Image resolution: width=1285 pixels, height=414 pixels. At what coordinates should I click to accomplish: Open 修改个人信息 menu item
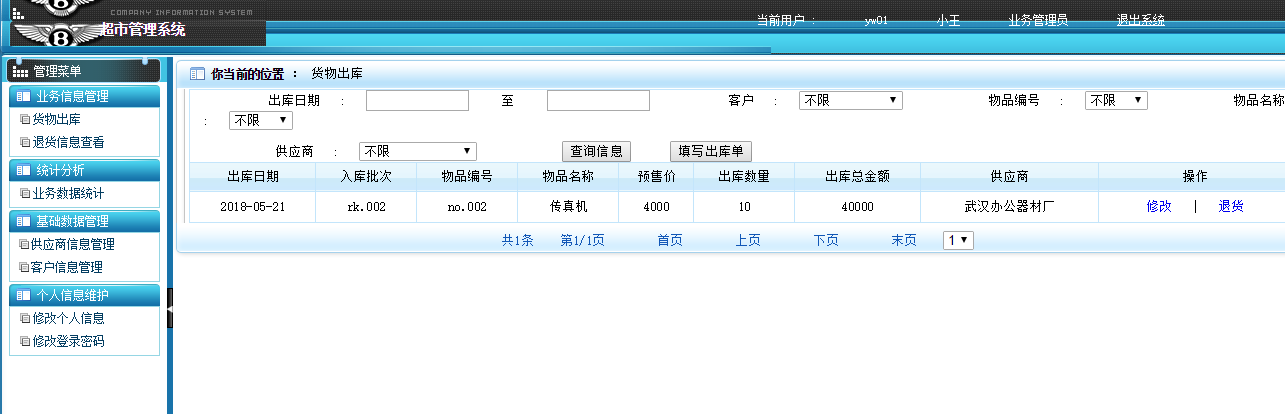point(68,319)
